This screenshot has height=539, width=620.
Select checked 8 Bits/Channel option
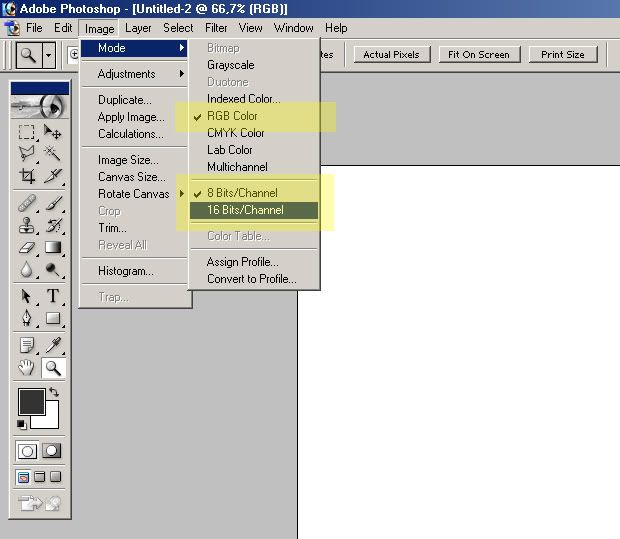[253, 193]
